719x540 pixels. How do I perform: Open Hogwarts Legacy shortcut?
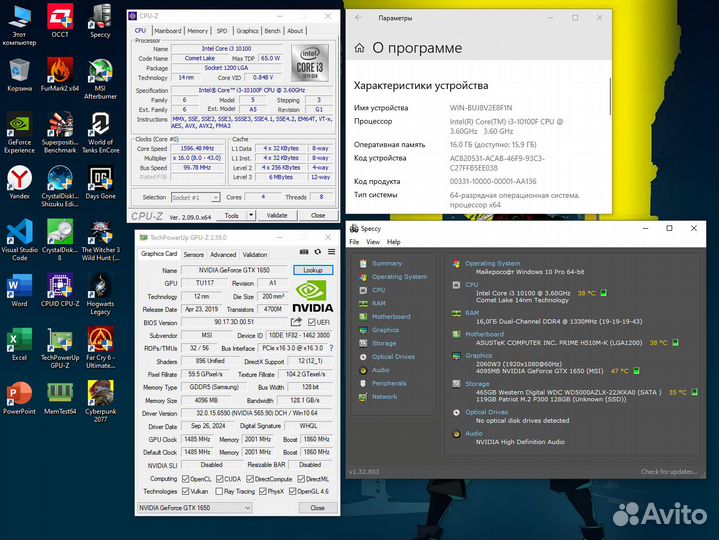pyautogui.click(x=100, y=294)
